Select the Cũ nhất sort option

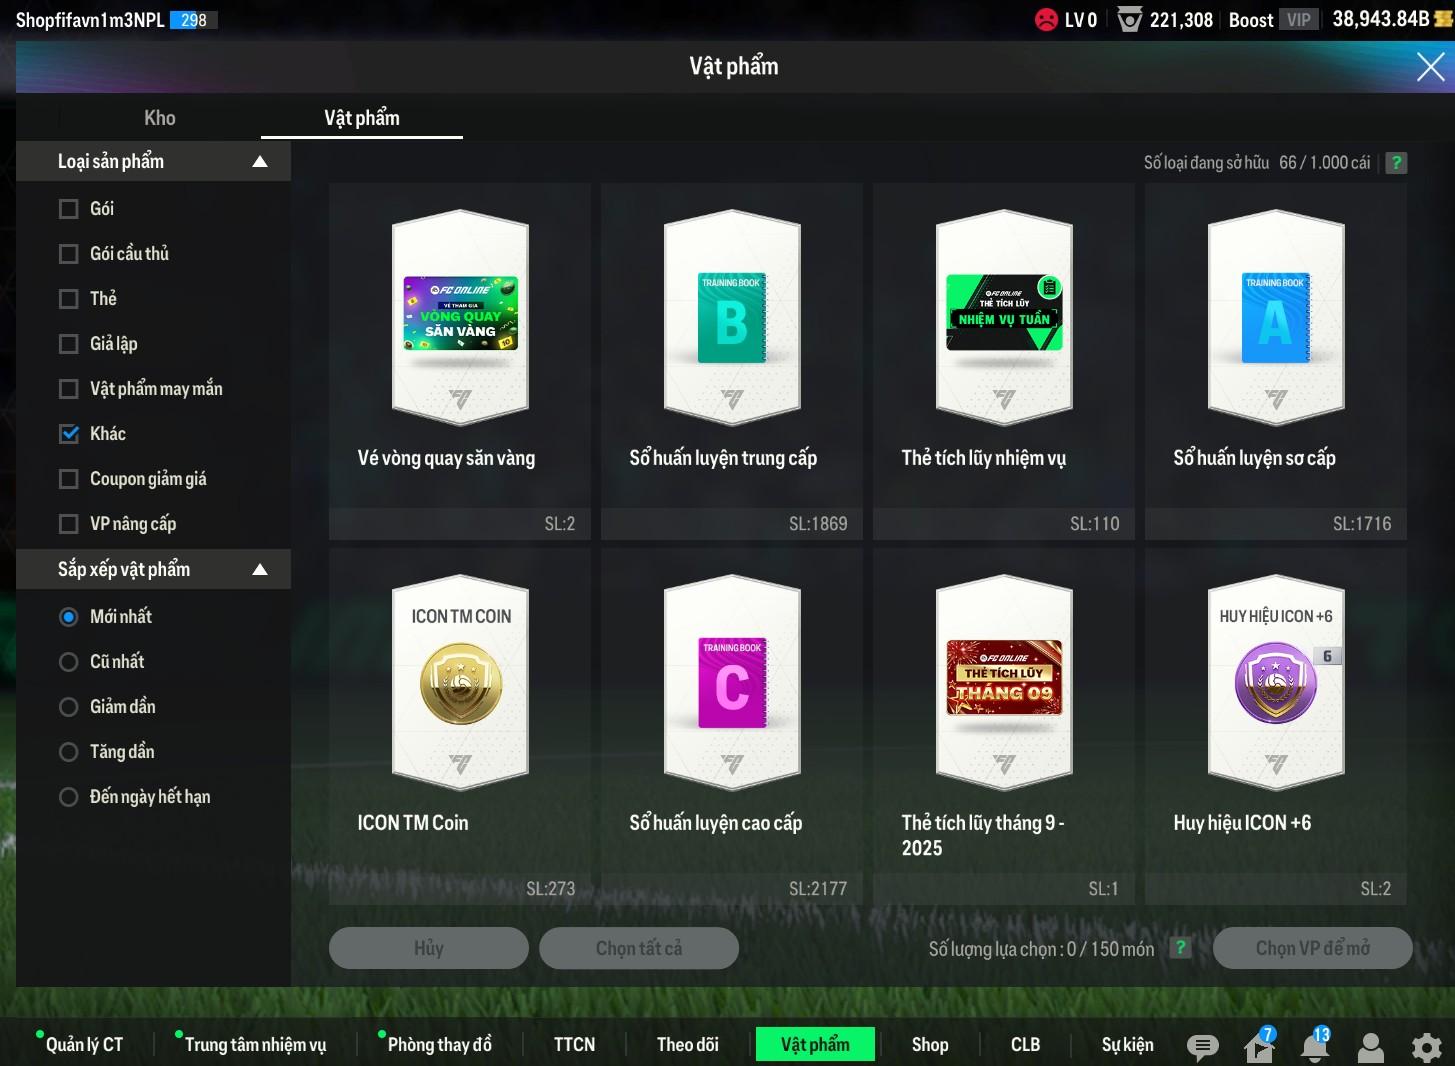[69, 662]
